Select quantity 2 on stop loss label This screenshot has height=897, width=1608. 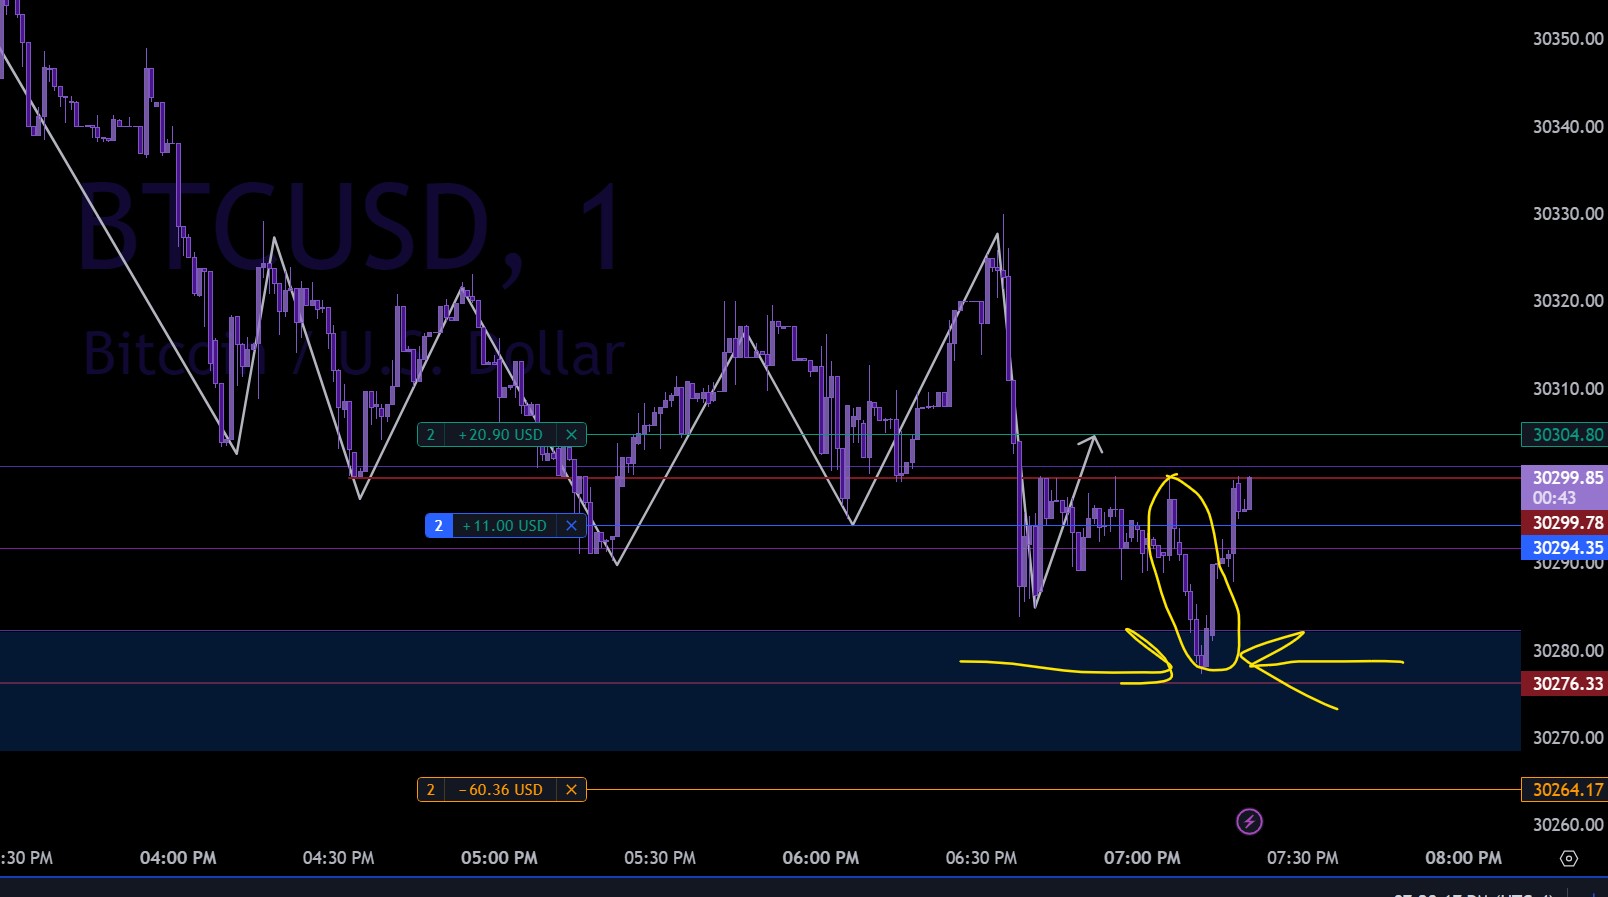tap(431, 790)
